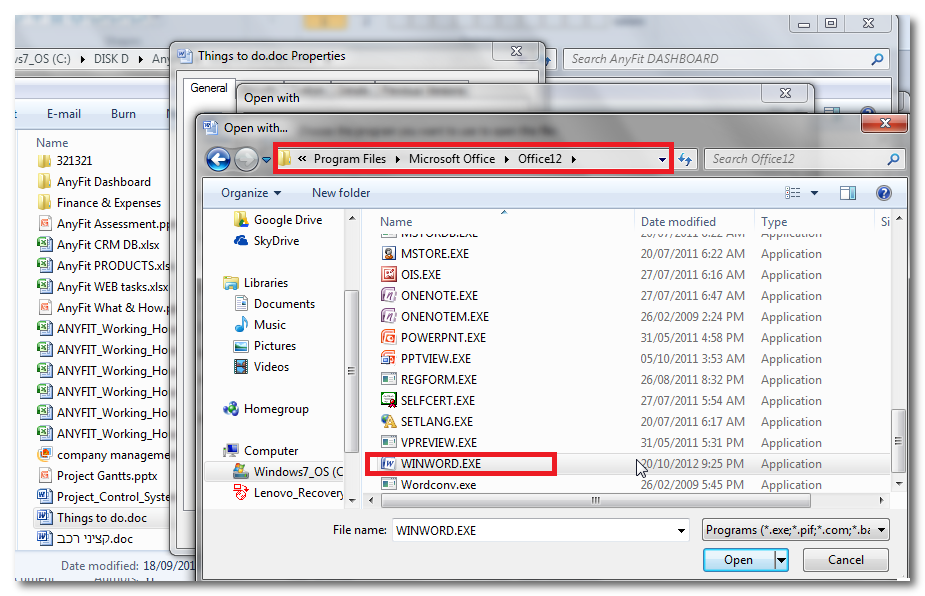Open the Lenovo_Recovery drive
Image resolution: width=925 pixels, height=596 pixels.
coord(297,492)
